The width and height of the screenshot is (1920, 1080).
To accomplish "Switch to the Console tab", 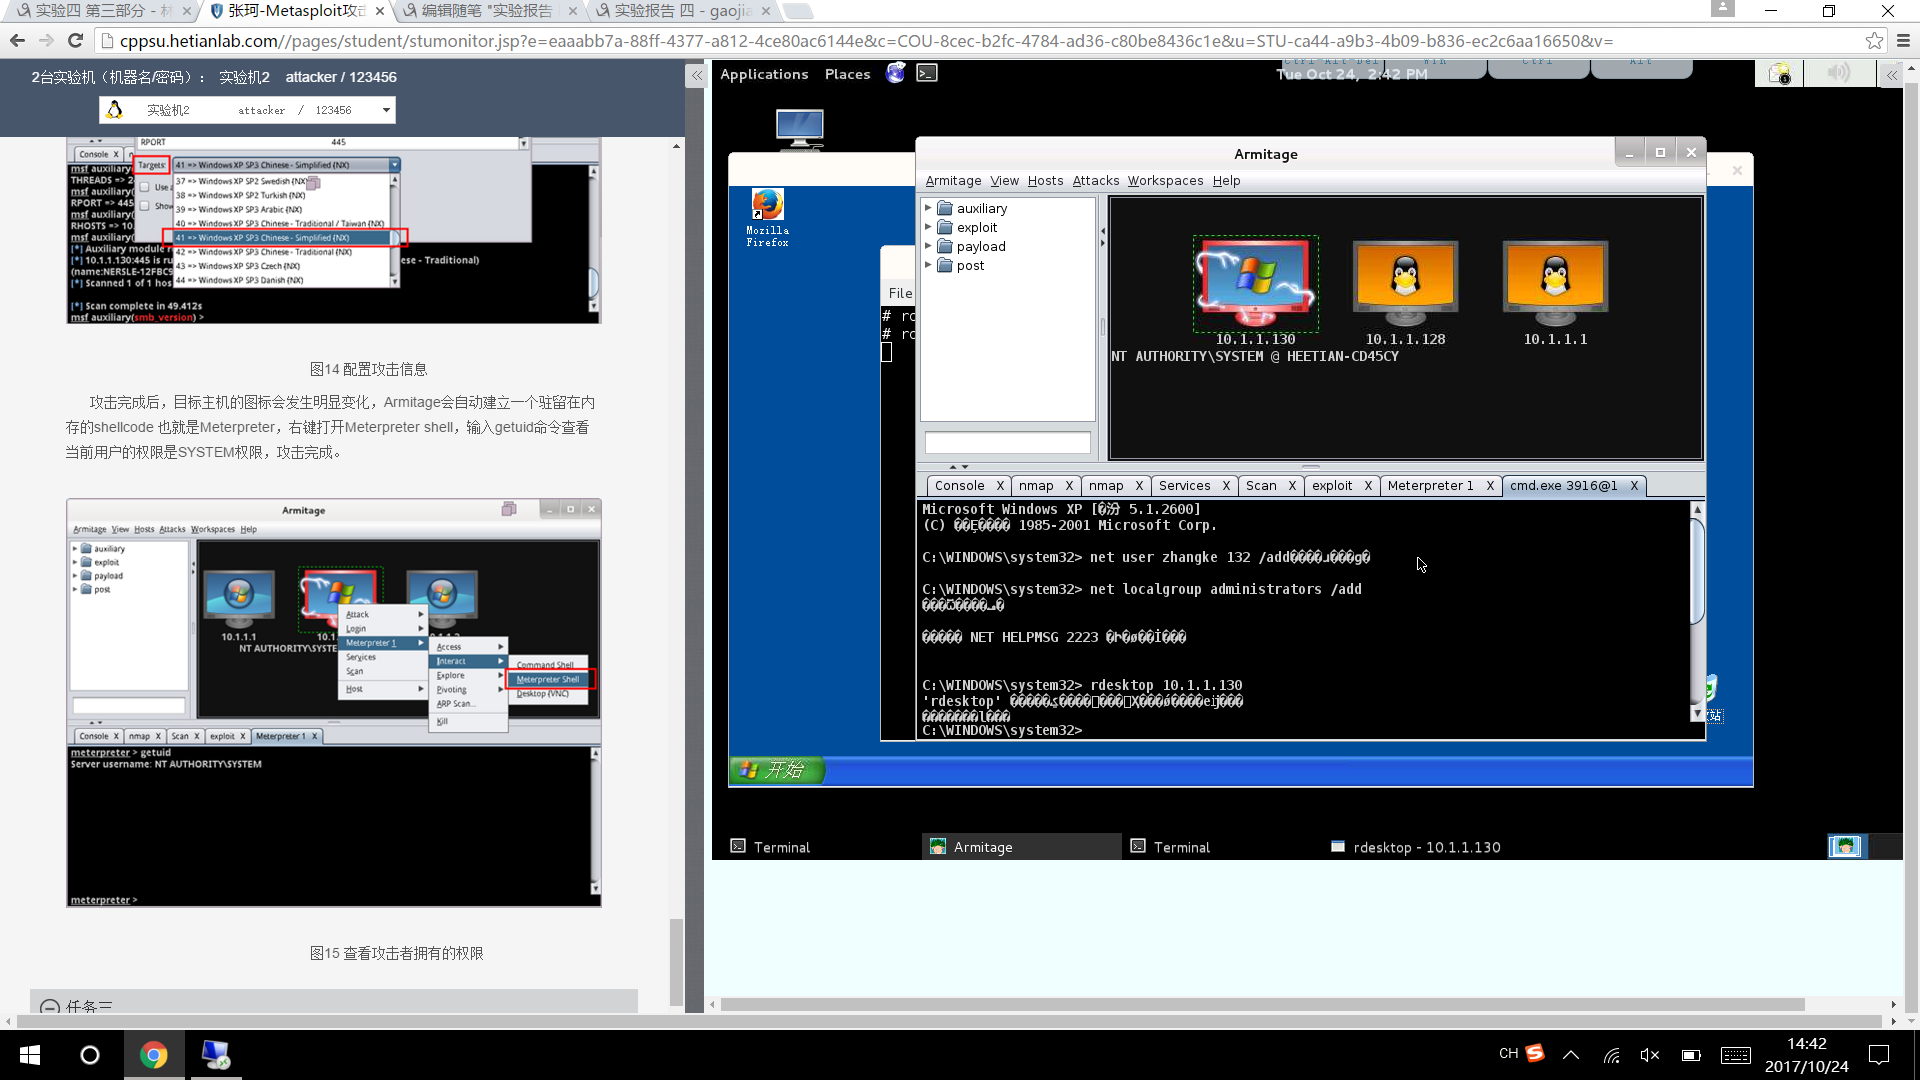I will tap(960, 486).
